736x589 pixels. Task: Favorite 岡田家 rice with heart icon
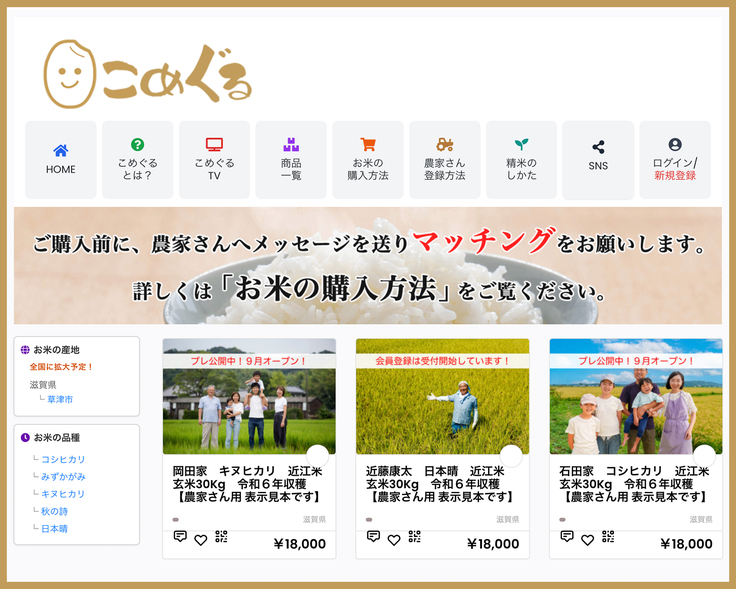[x=201, y=539]
